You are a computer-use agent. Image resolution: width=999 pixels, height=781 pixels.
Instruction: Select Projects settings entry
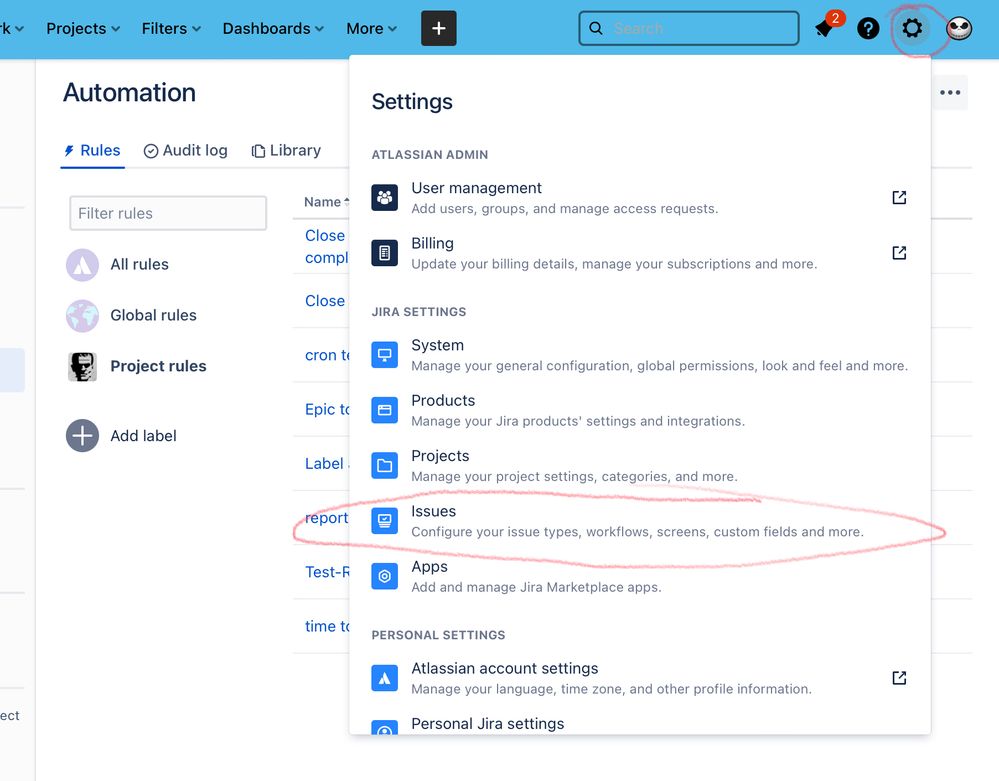click(639, 466)
